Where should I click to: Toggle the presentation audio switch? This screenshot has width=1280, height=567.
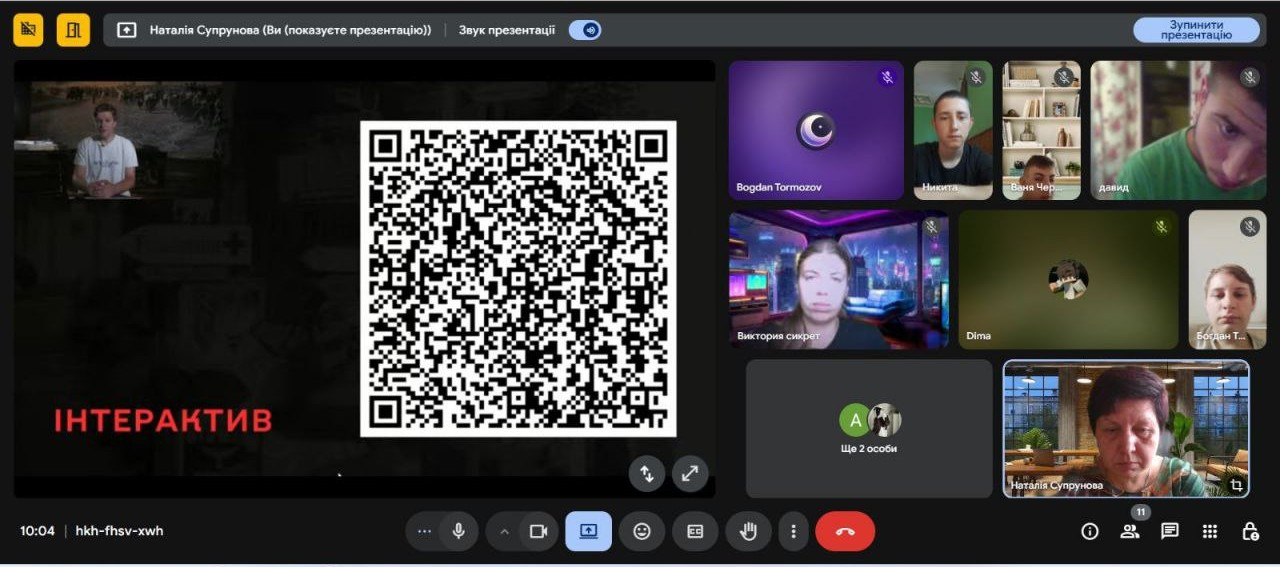tap(585, 30)
